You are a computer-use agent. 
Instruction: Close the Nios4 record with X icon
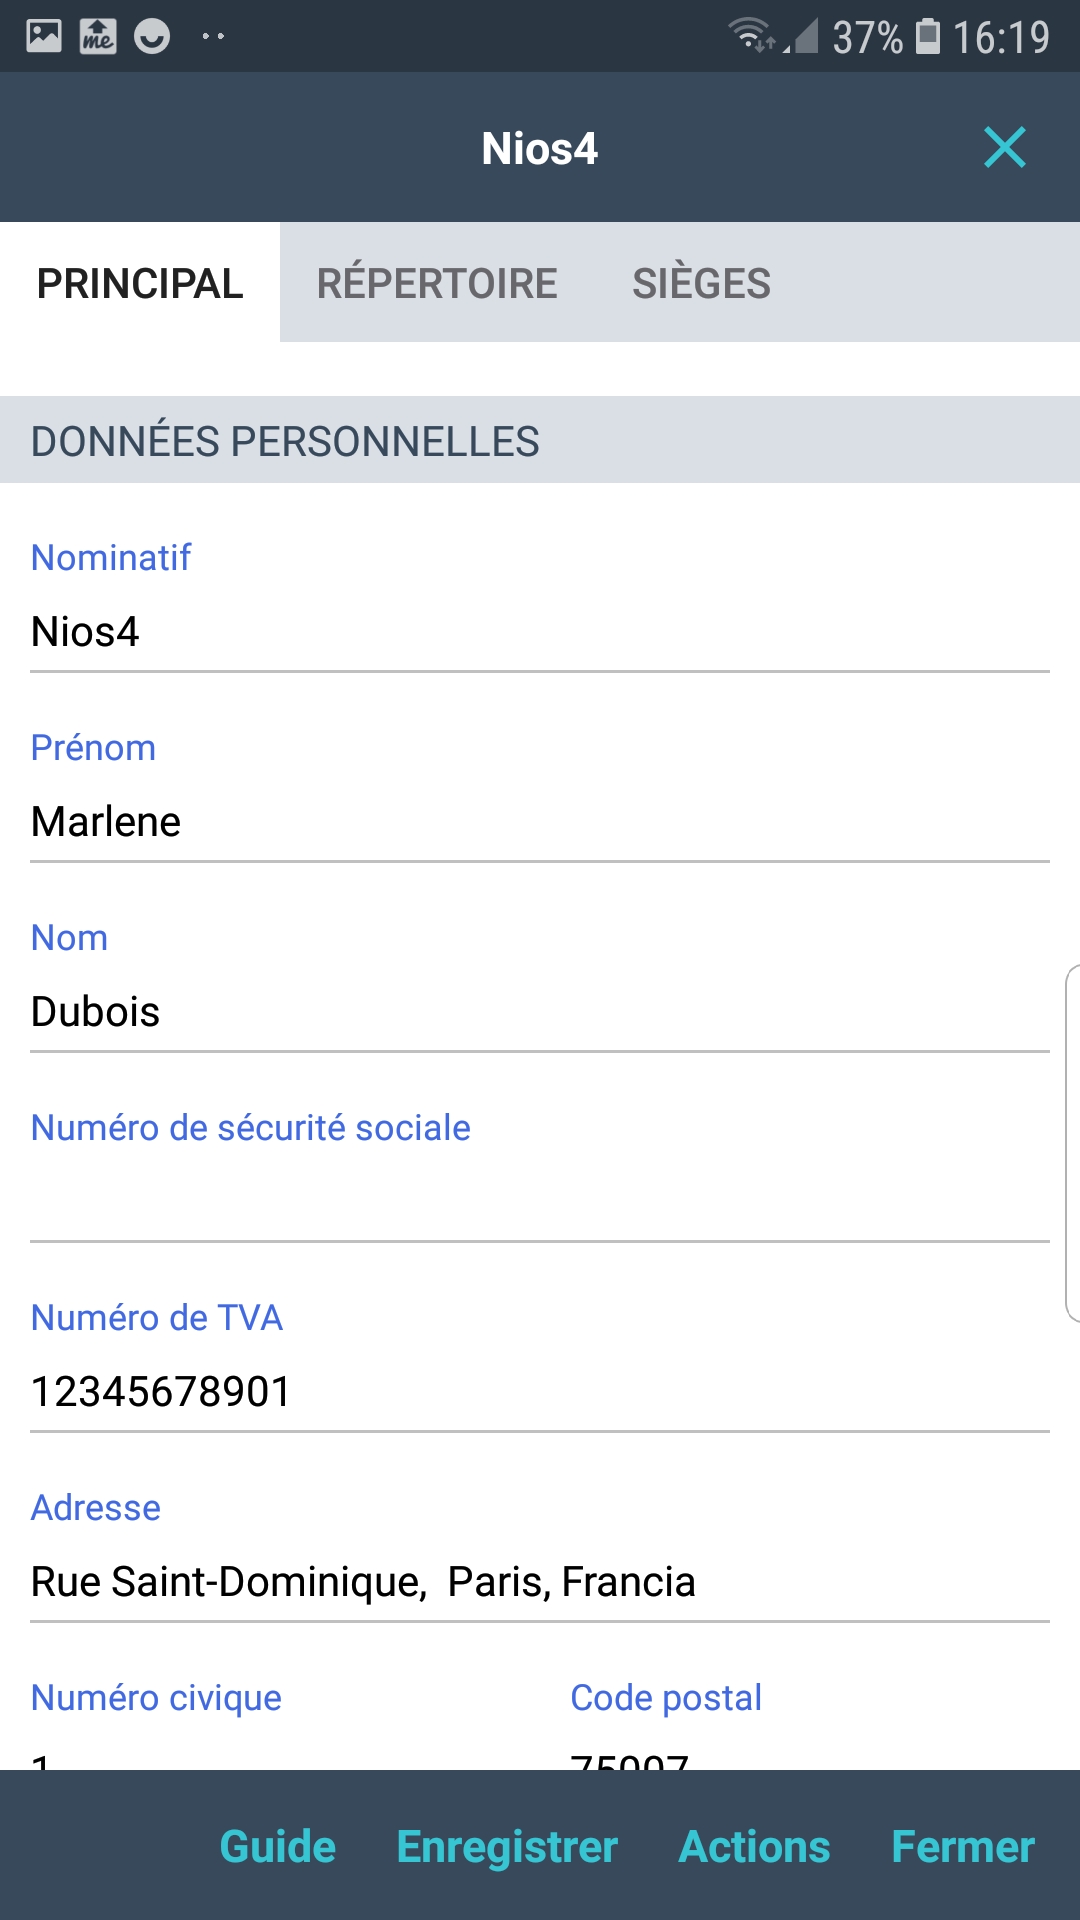[x=1004, y=148]
